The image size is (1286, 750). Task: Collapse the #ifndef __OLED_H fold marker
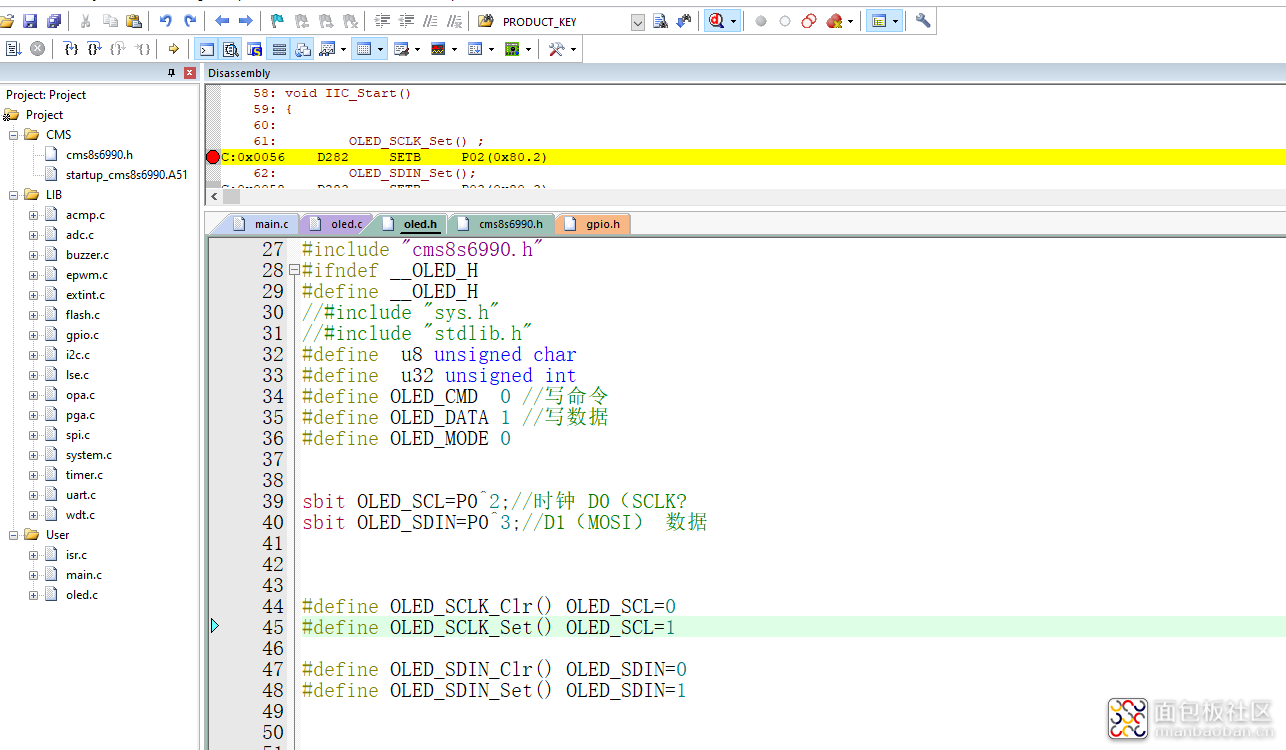294,271
